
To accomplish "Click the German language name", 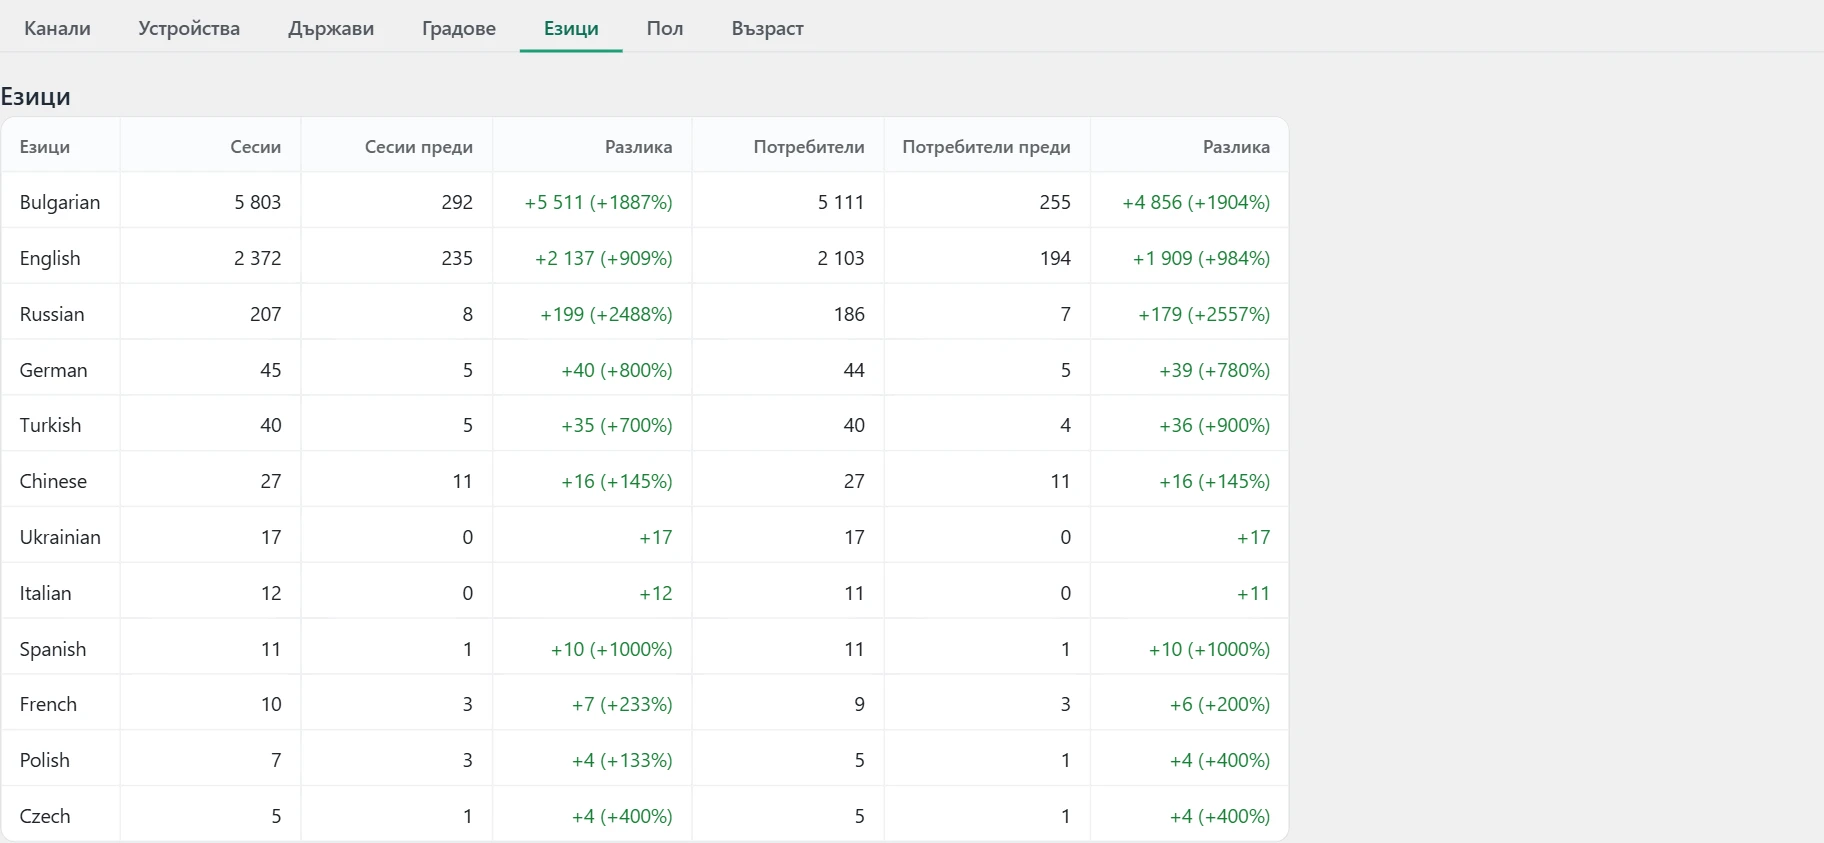I will (x=53, y=370).
